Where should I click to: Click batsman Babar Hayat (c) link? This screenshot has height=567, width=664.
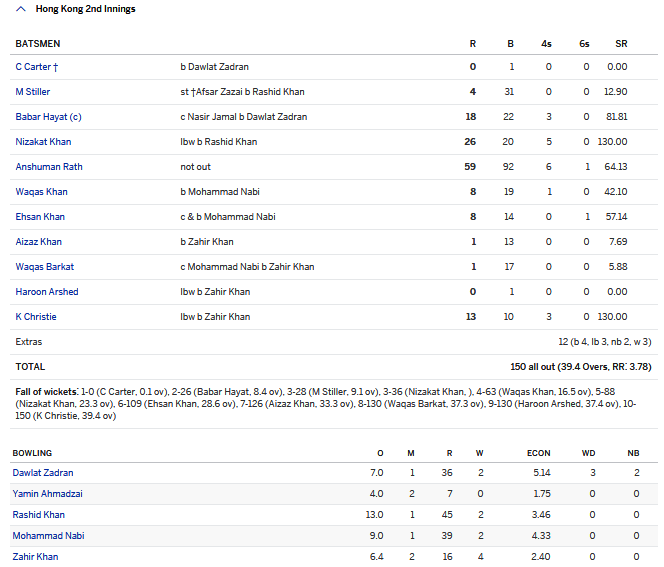point(49,117)
